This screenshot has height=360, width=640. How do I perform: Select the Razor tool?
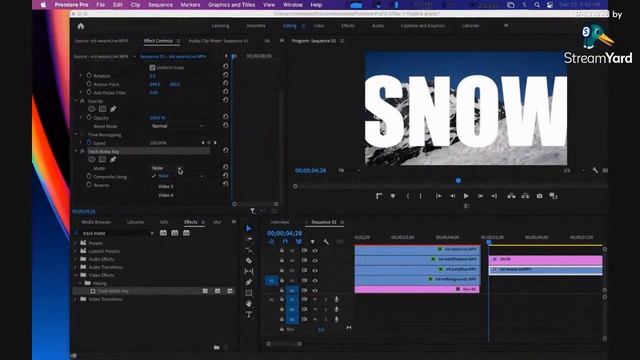tap(249, 260)
